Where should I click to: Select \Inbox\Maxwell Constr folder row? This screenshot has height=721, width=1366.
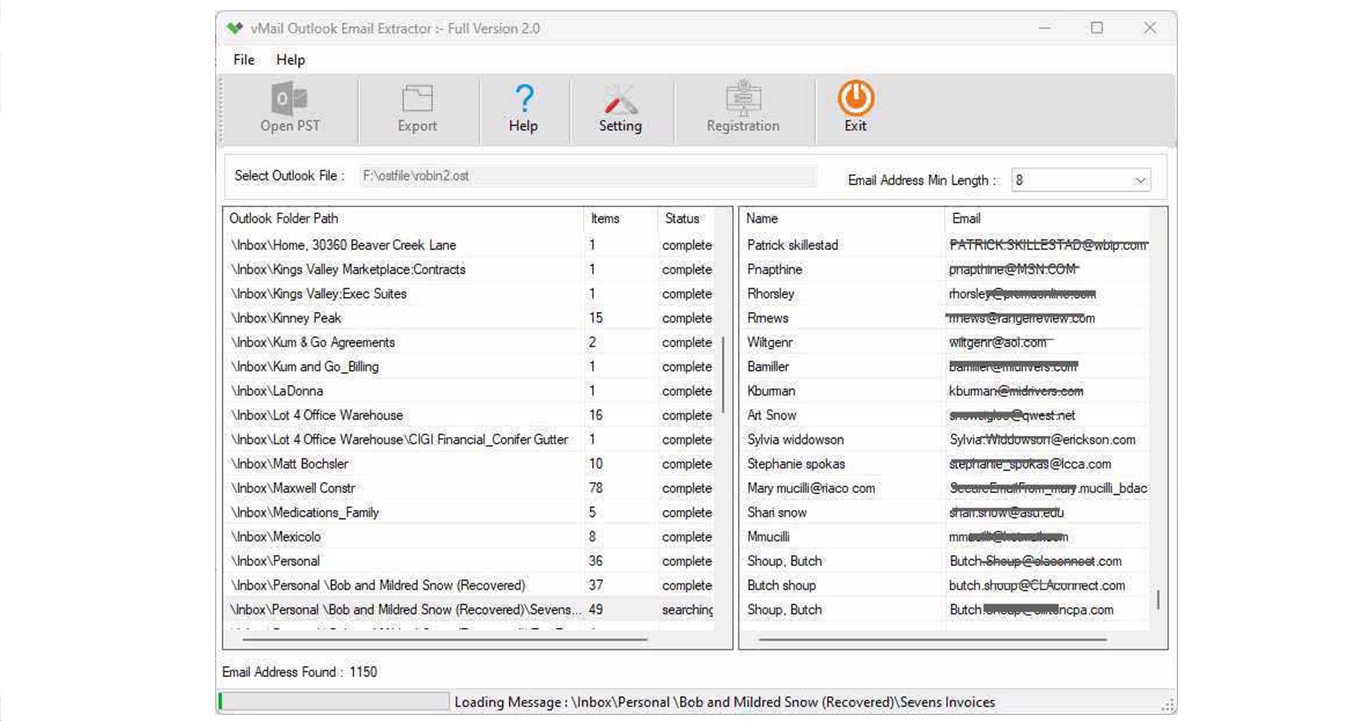point(468,488)
